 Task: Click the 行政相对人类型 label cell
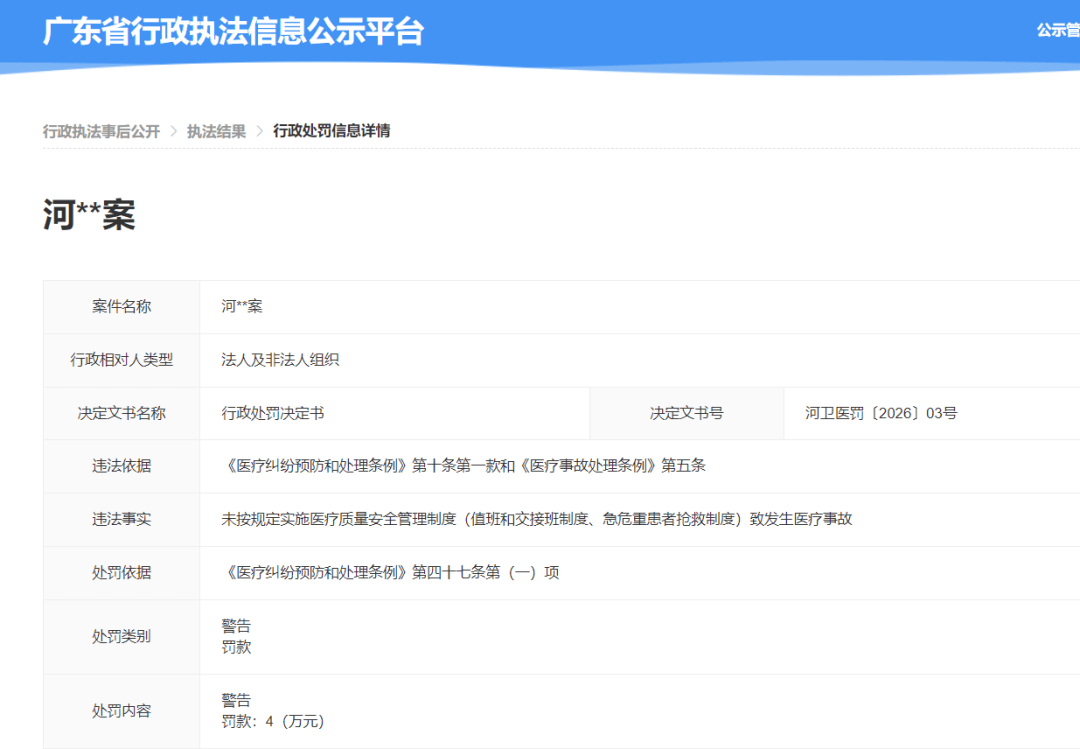point(121,360)
